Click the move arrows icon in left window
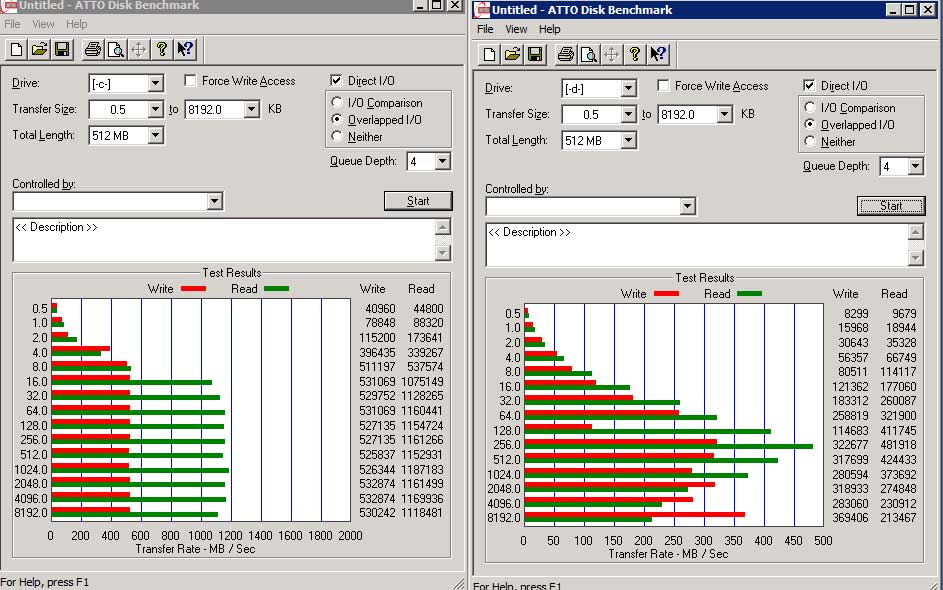 (x=138, y=49)
